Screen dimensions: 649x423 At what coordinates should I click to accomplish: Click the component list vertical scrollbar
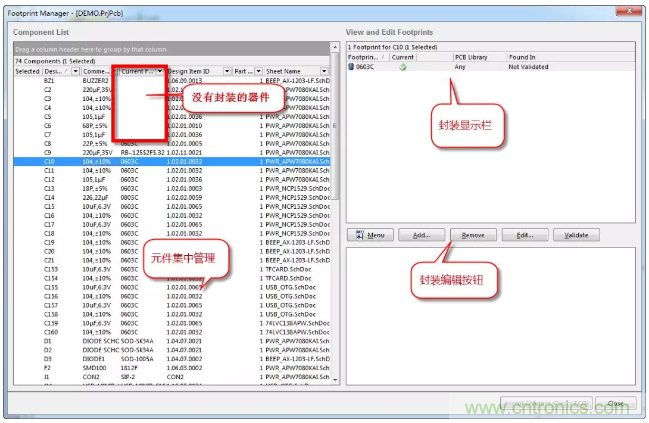334,200
